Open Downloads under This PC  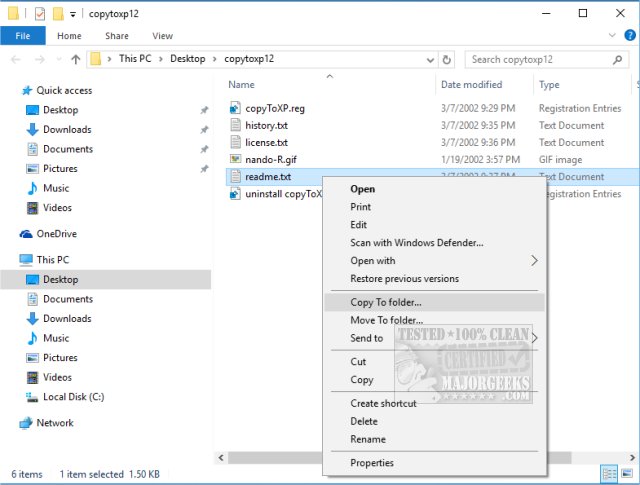[67, 318]
